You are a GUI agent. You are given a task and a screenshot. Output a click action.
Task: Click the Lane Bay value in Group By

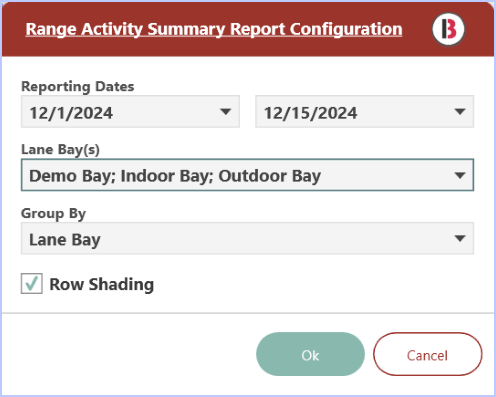65,240
